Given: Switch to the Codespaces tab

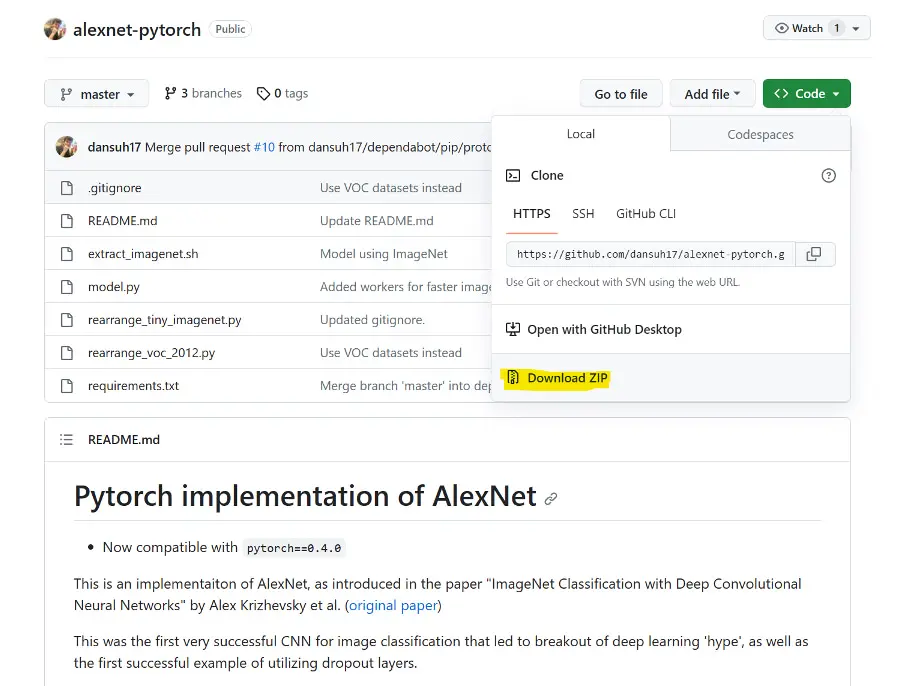Looking at the screenshot, I should (x=760, y=135).
